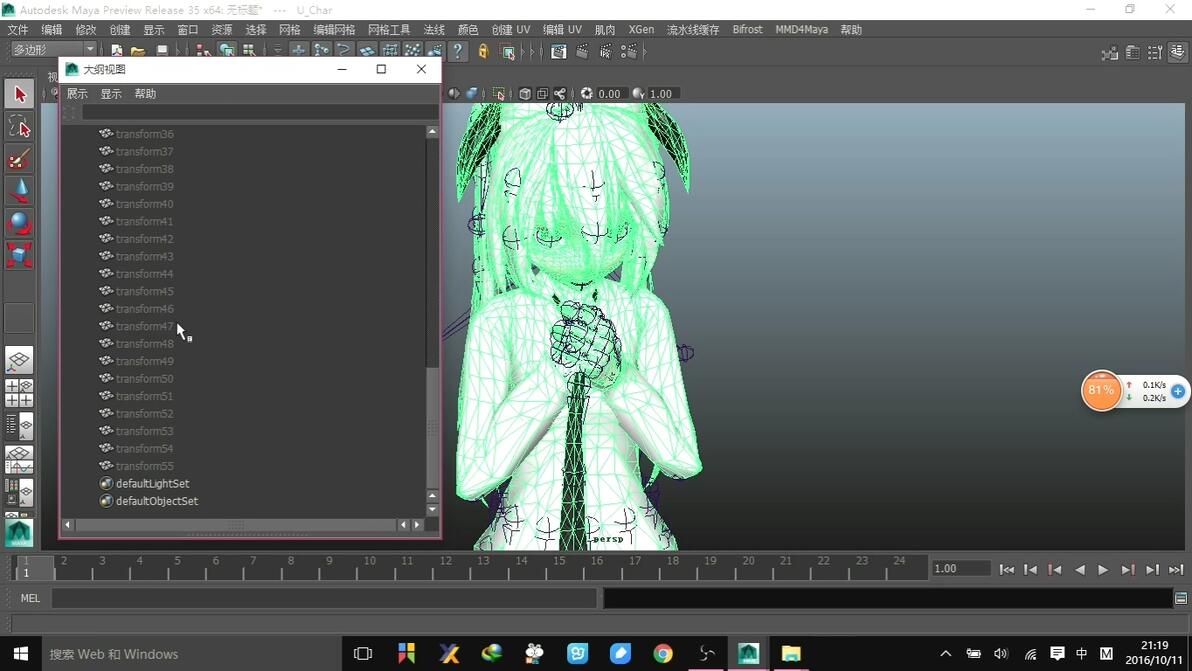1192x671 pixels.
Task: Go to end of playback range
Action: point(1176,569)
